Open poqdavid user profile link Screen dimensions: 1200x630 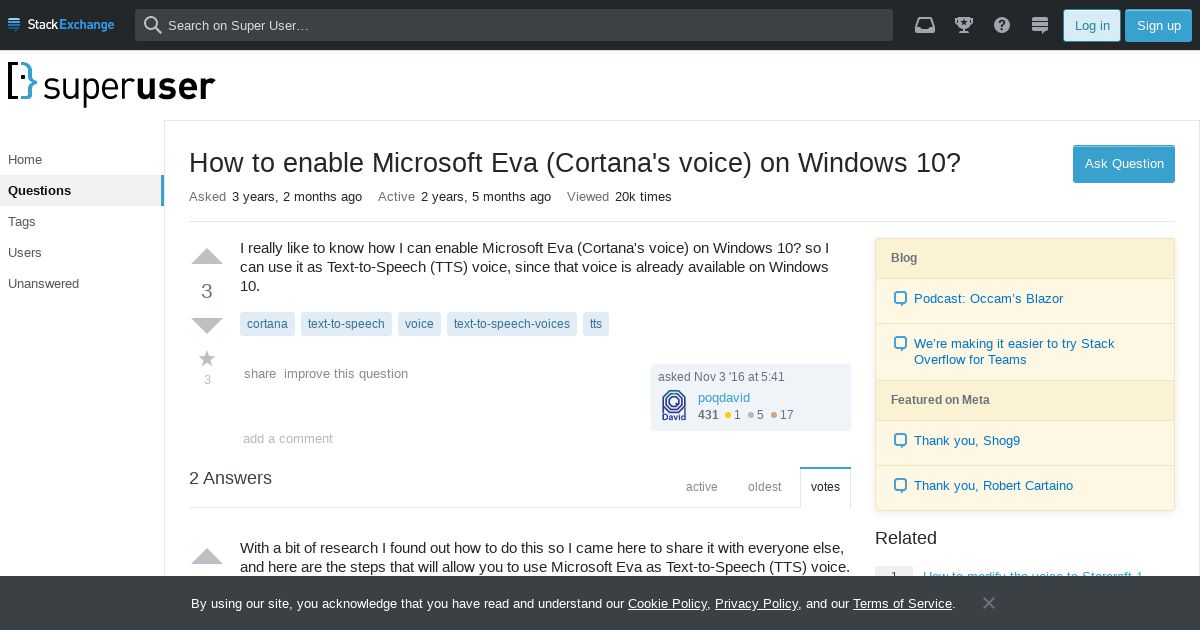(724, 398)
